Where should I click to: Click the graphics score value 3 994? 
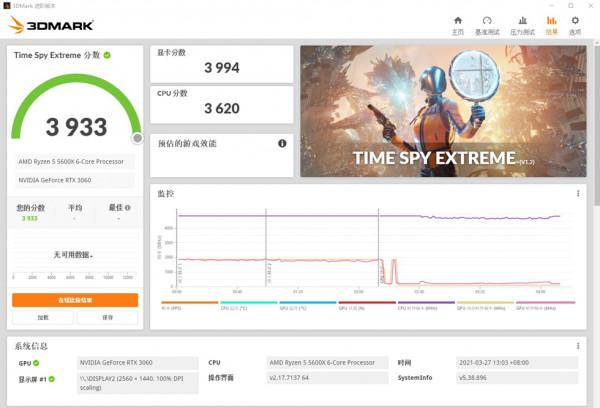(222, 68)
